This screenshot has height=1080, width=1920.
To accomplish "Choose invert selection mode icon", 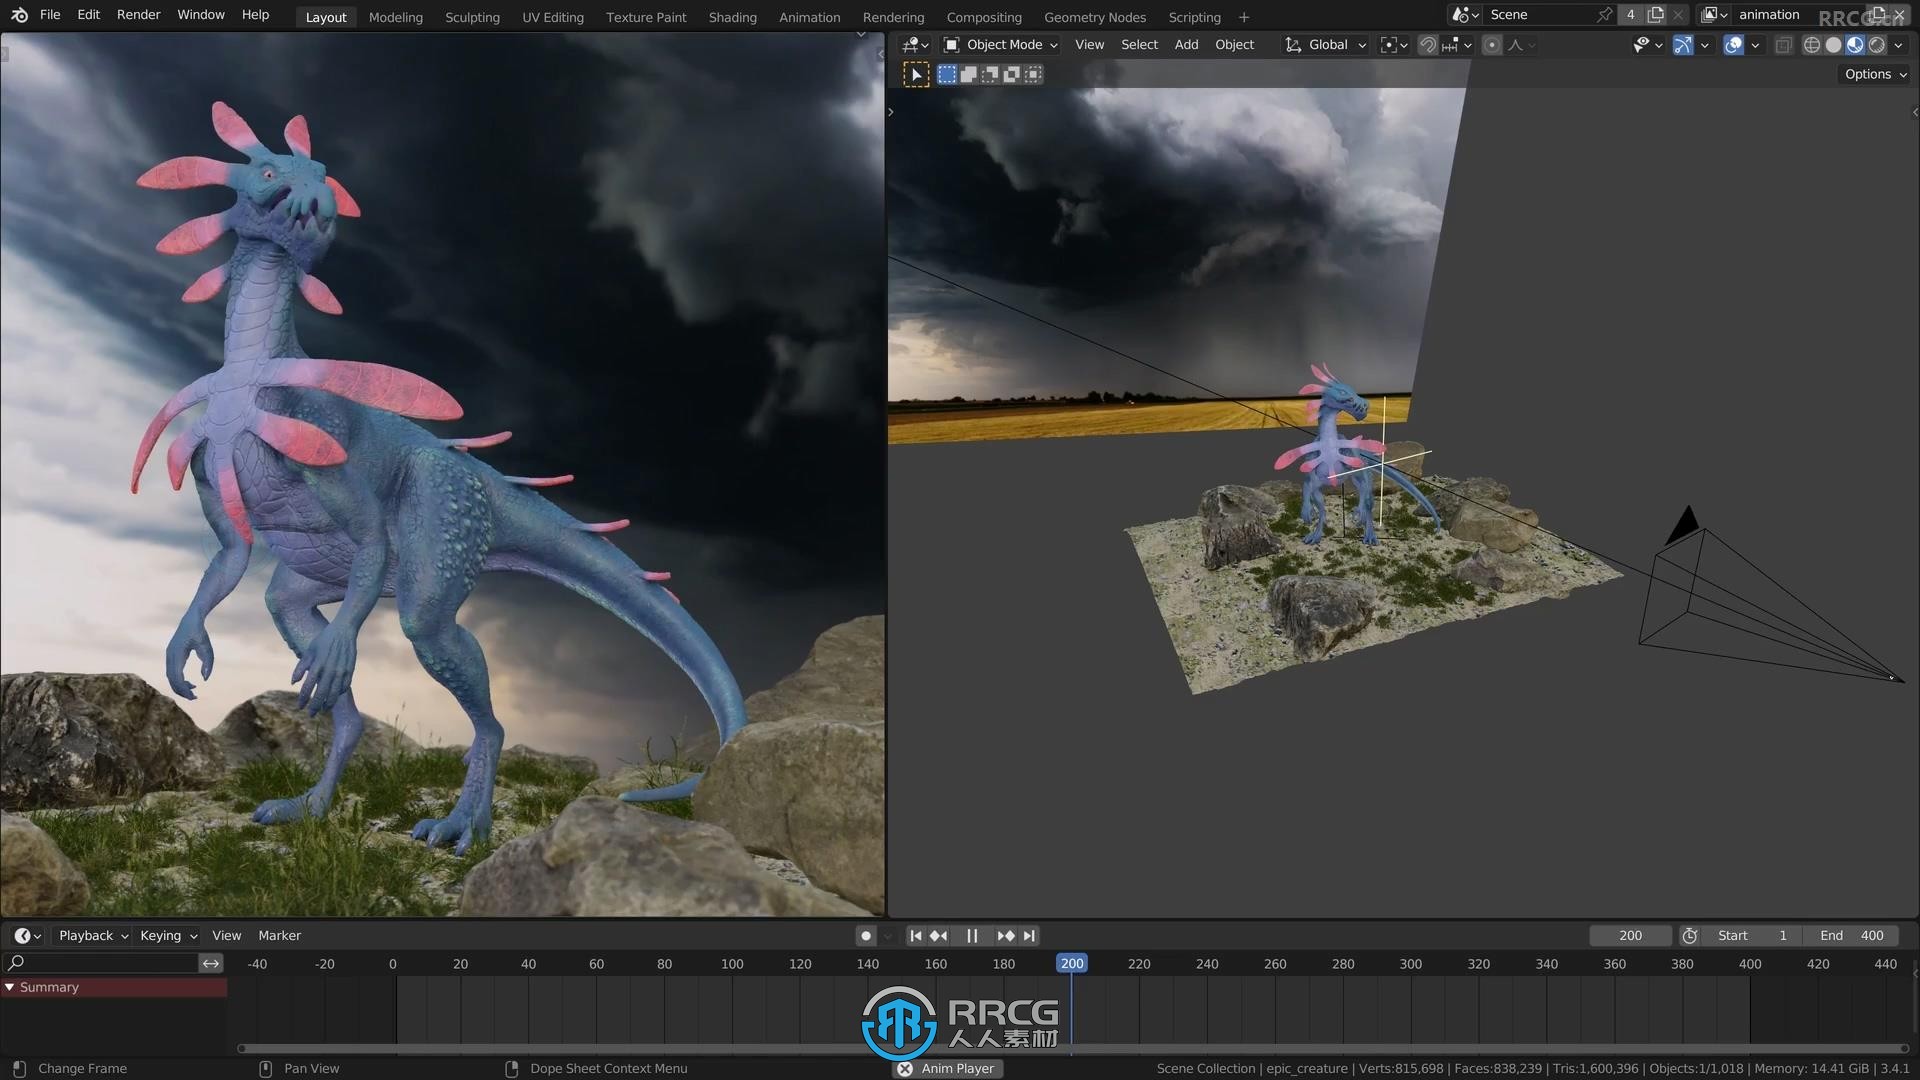I will 1011,74.
